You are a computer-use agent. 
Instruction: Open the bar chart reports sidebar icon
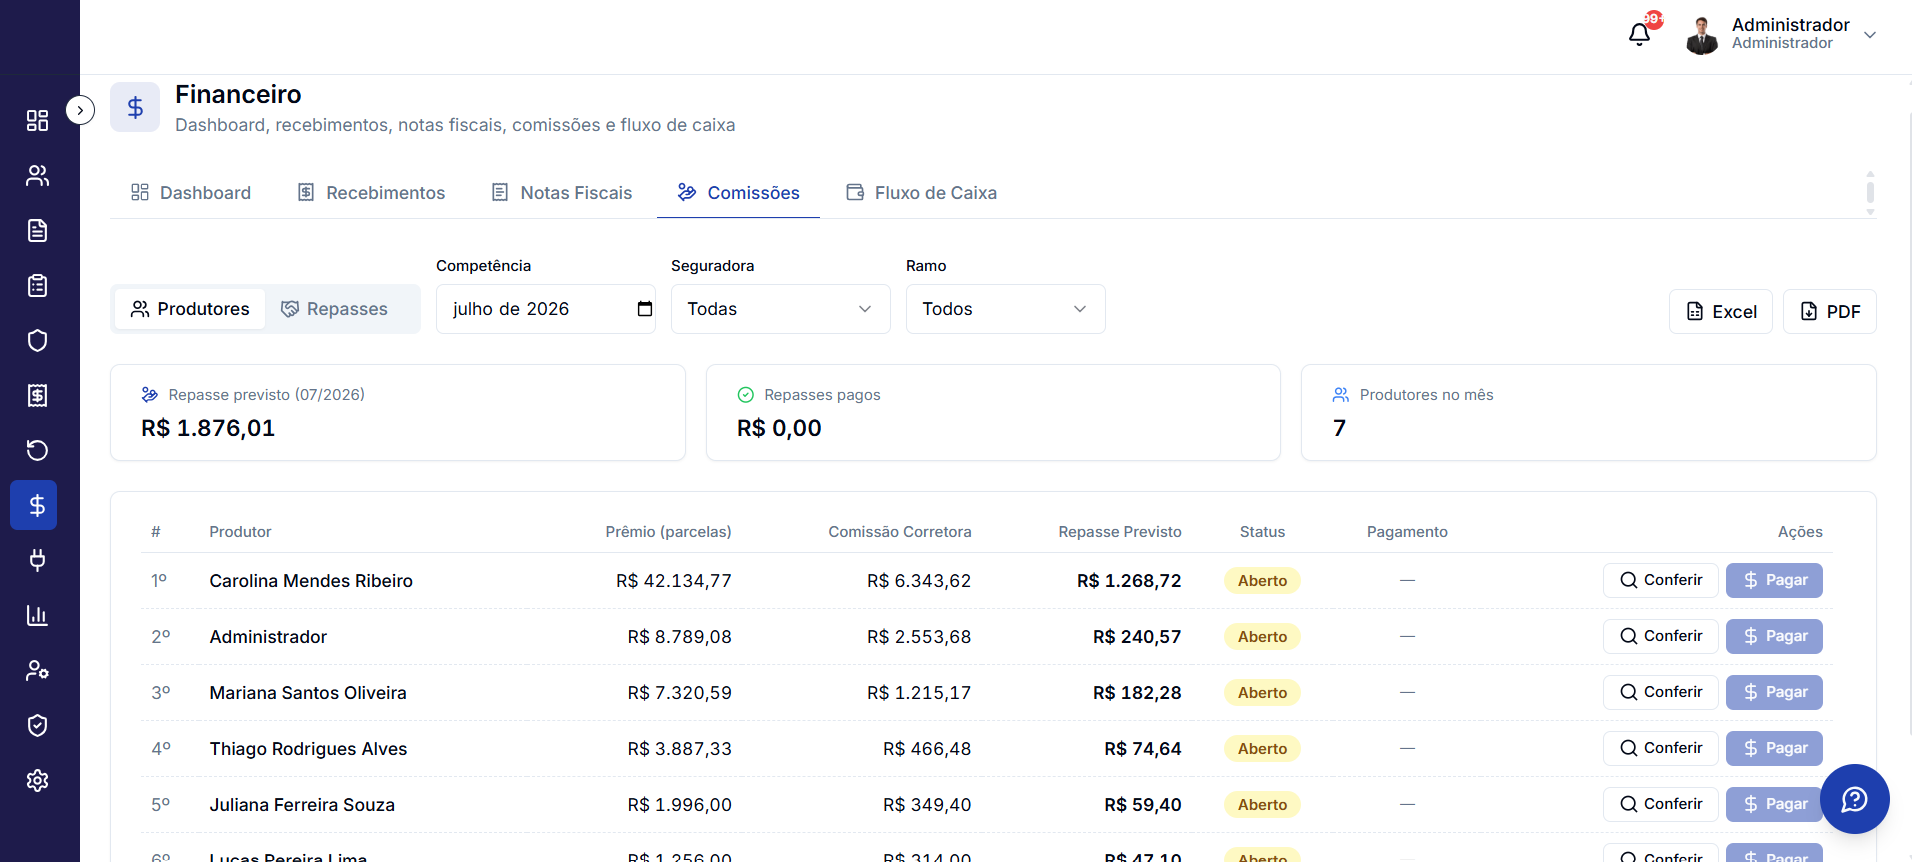(37, 615)
